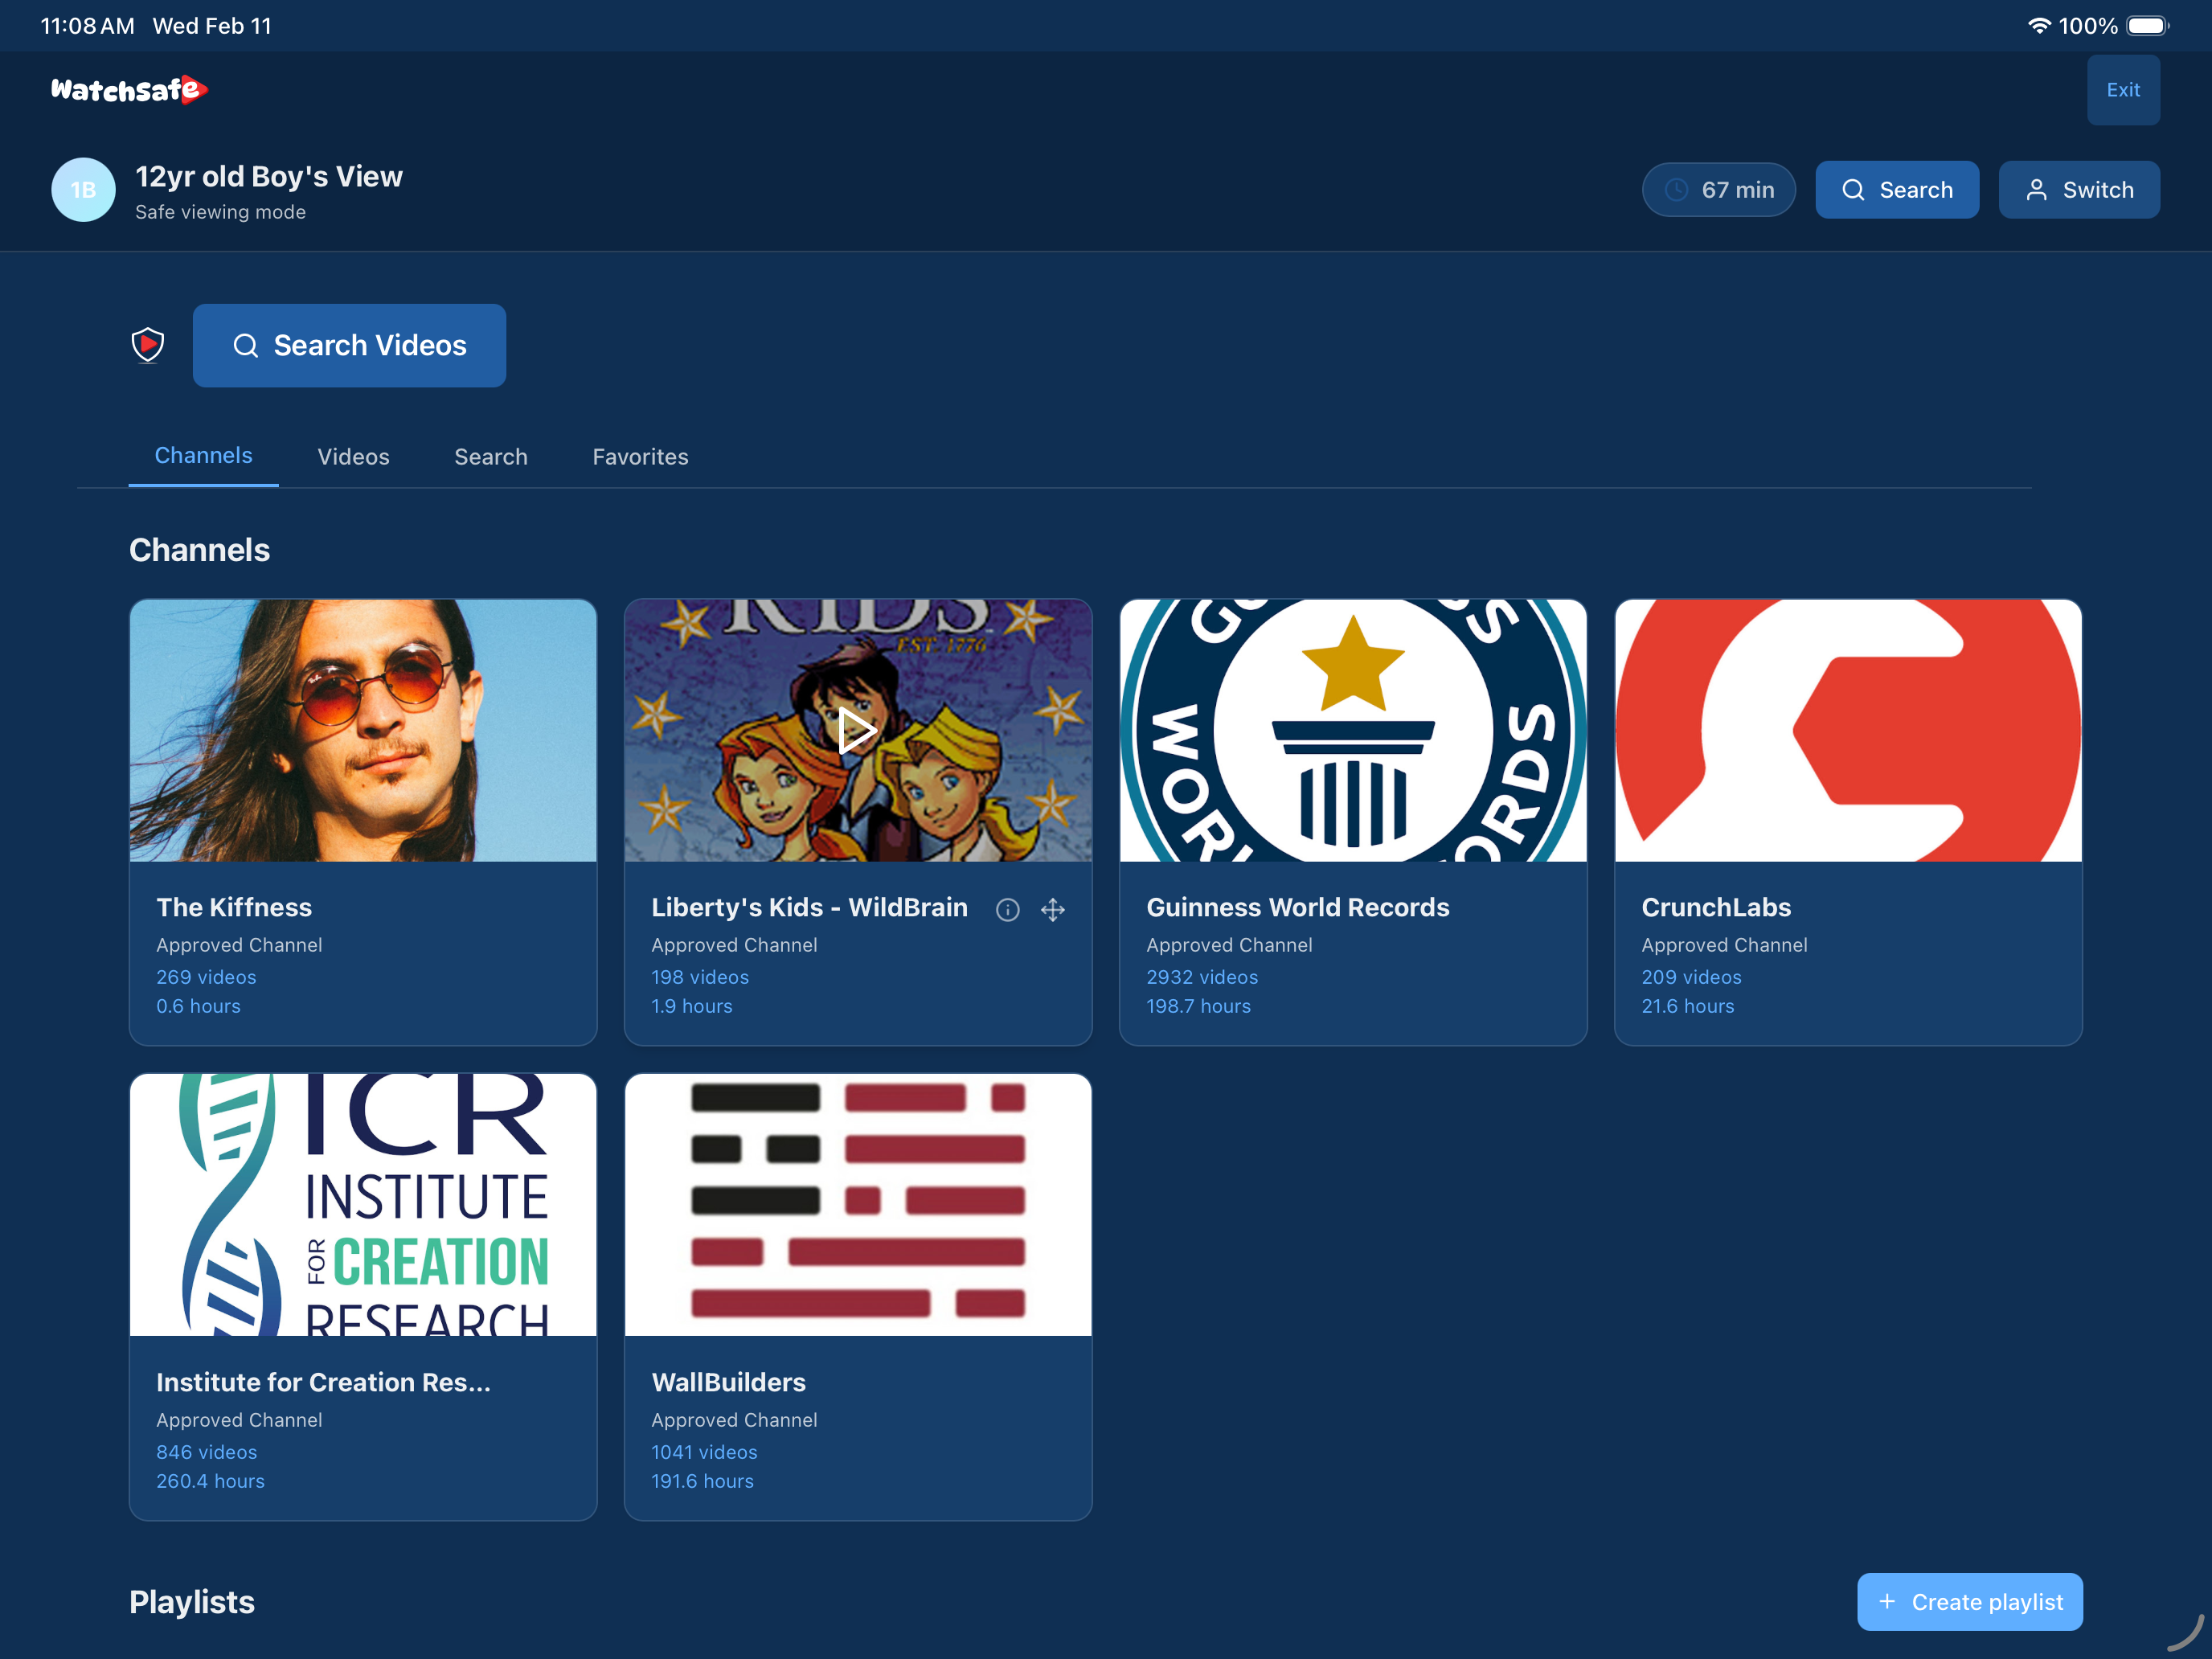Viewport: 2212px width, 1659px height.
Task: Open Search Videos button
Action: coord(349,345)
